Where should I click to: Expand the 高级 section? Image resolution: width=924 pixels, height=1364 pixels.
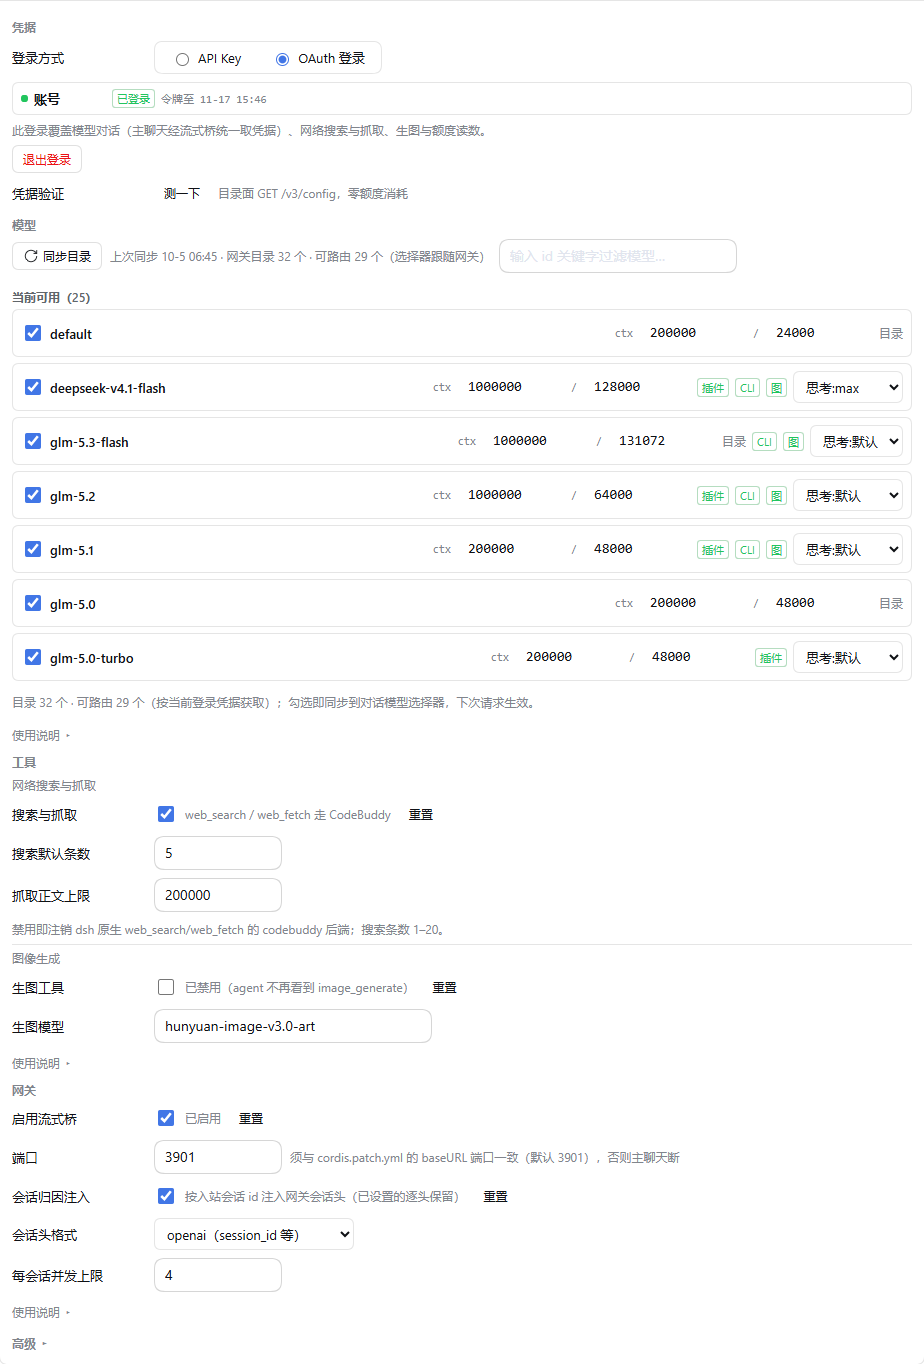click(x=29, y=1344)
